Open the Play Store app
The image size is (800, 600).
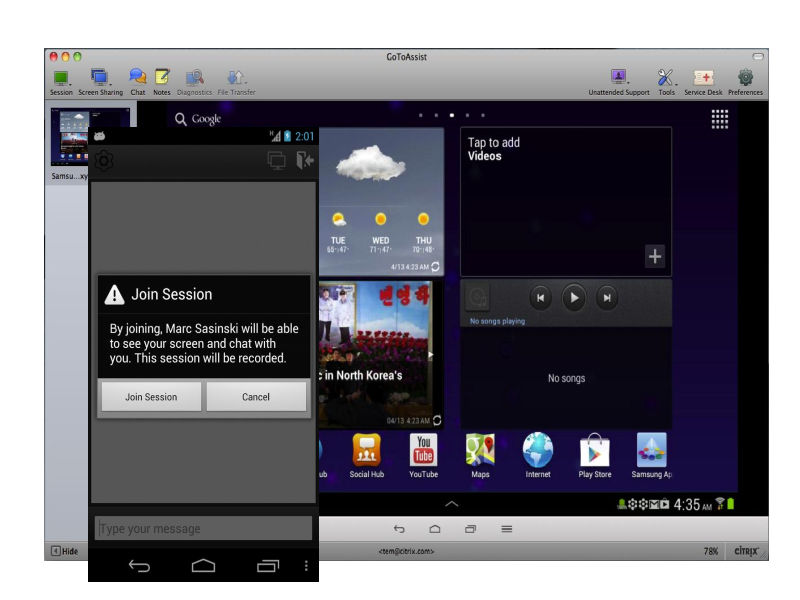pos(595,456)
